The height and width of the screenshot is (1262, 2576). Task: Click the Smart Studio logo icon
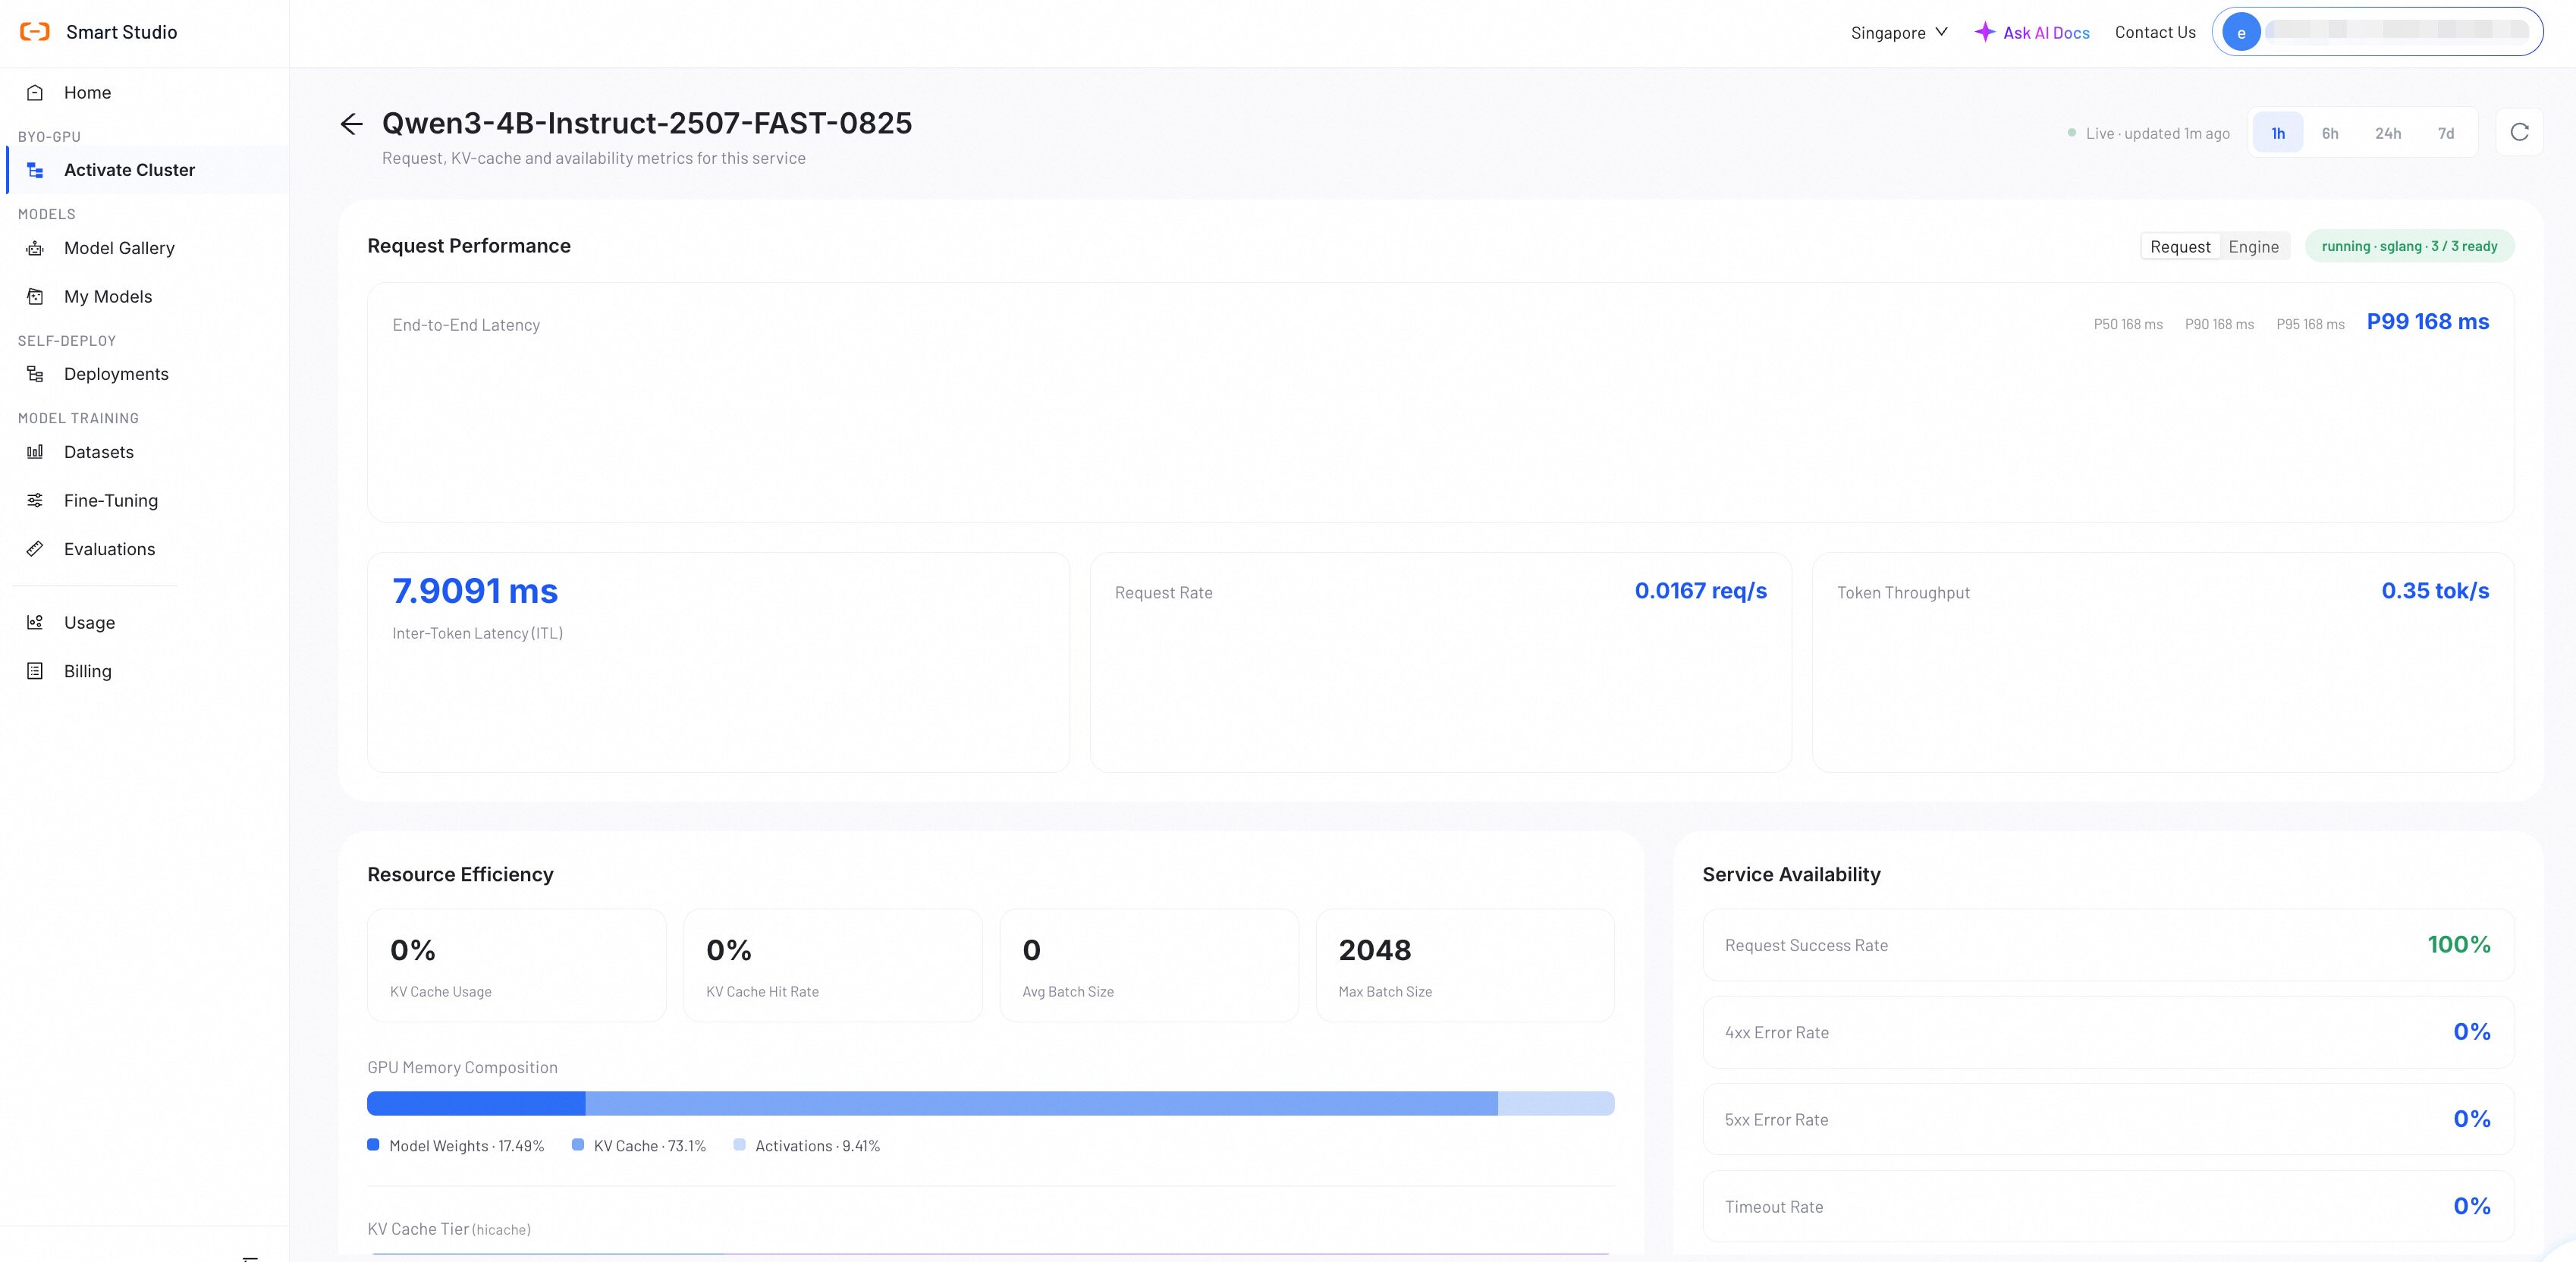(35, 32)
